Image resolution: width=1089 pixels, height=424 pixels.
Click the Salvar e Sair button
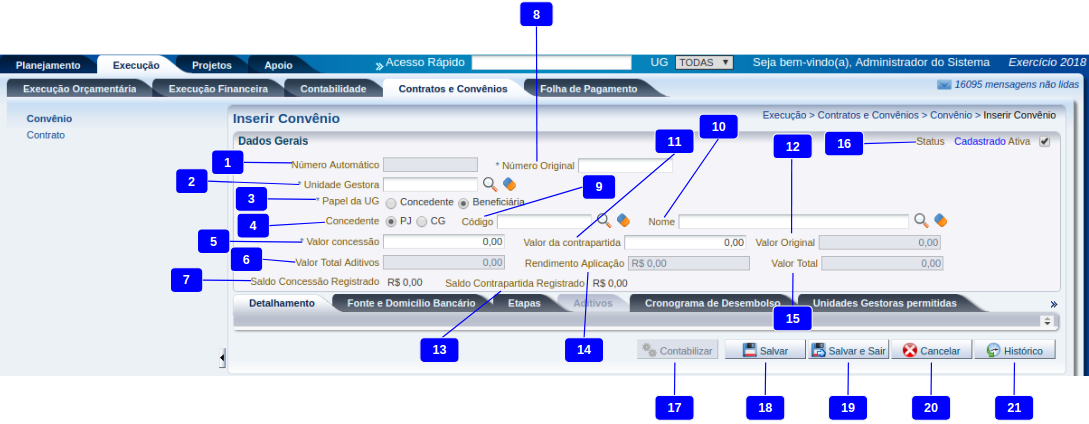(x=848, y=351)
